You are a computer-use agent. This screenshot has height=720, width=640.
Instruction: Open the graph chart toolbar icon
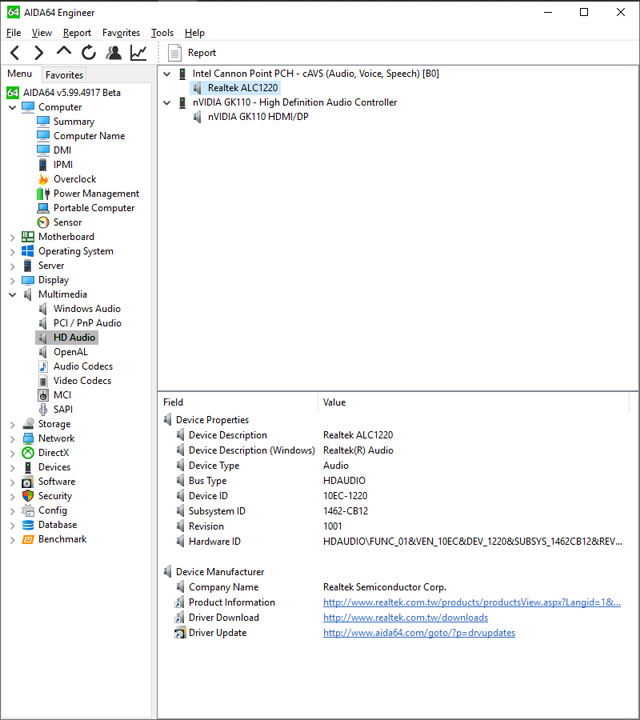coord(138,53)
